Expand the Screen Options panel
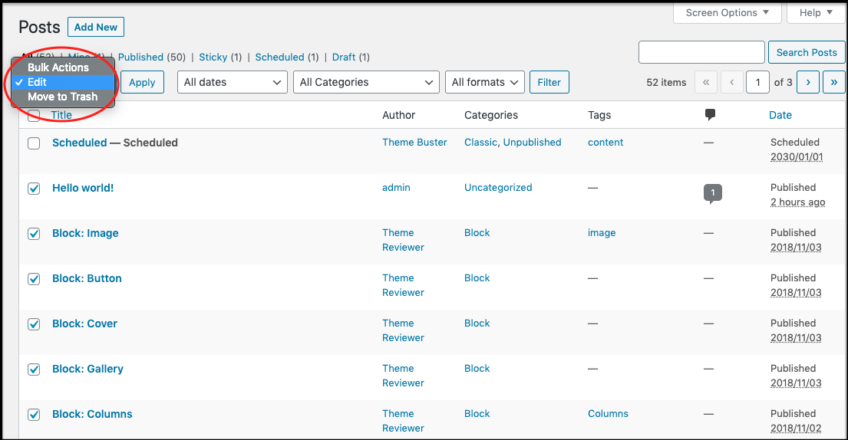 point(727,13)
